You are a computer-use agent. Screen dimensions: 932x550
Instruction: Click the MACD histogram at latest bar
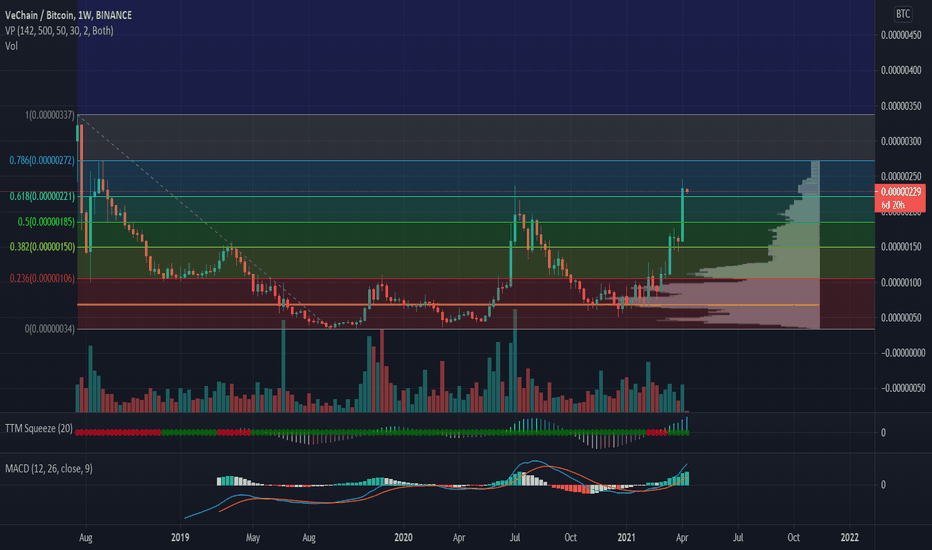[687, 479]
